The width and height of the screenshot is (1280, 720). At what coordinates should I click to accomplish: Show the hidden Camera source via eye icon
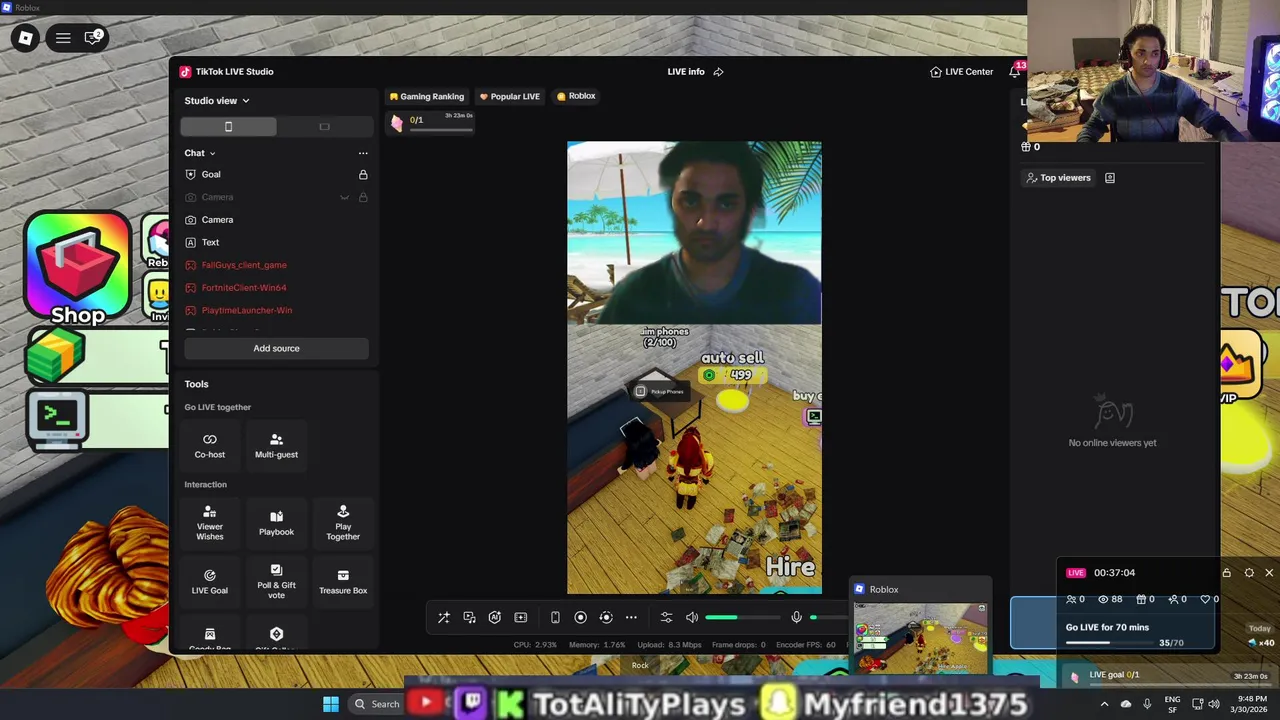click(x=344, y=197)
